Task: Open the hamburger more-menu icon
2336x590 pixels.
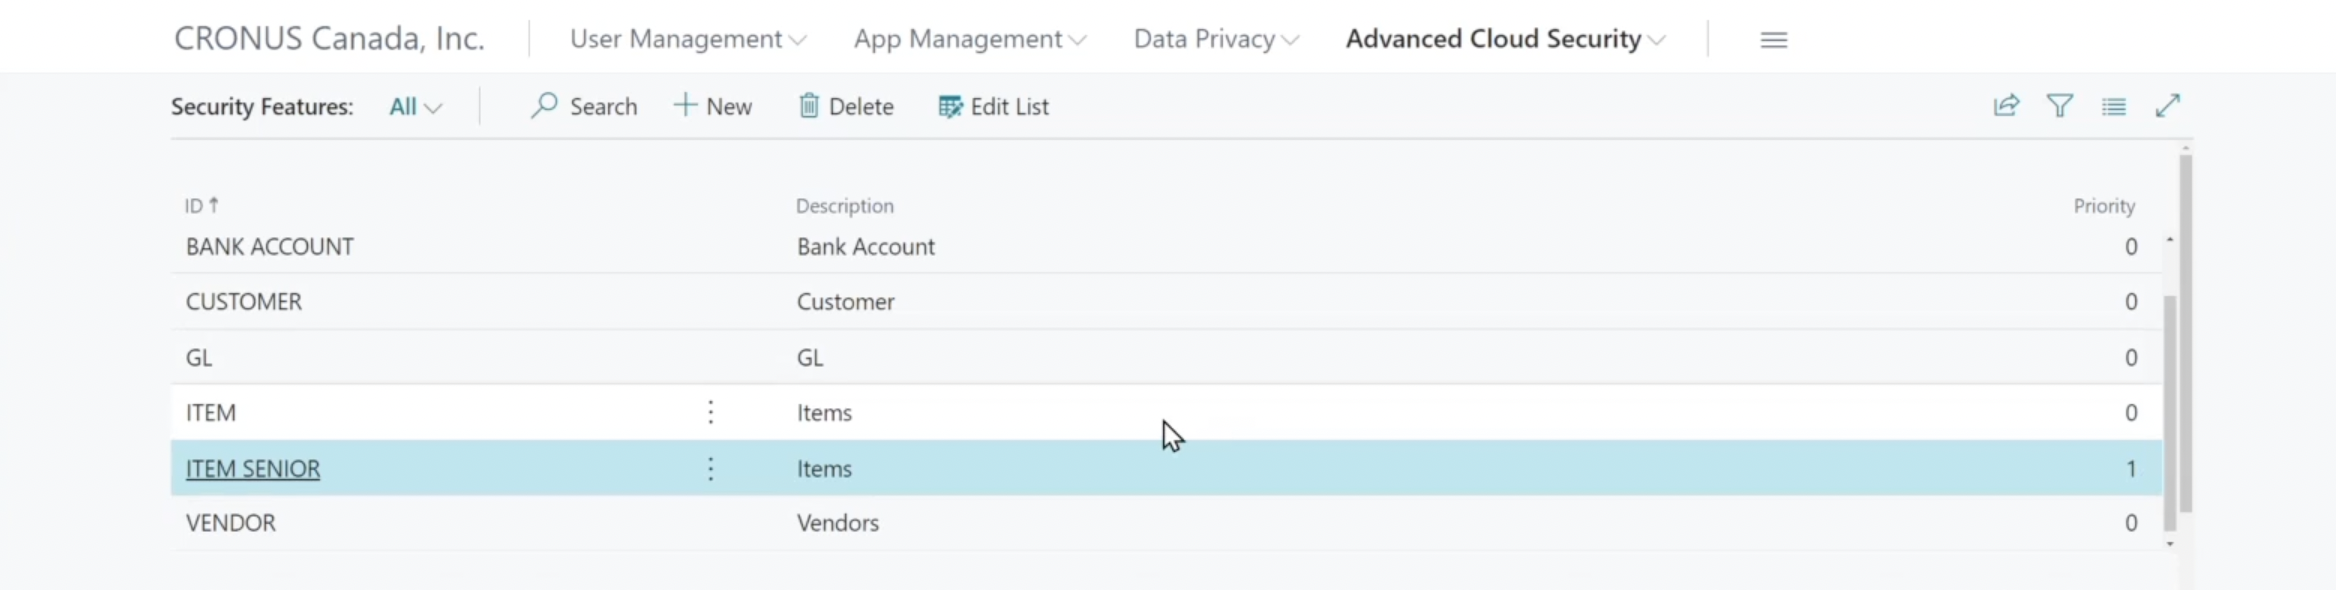Action: pos(1774,40)
